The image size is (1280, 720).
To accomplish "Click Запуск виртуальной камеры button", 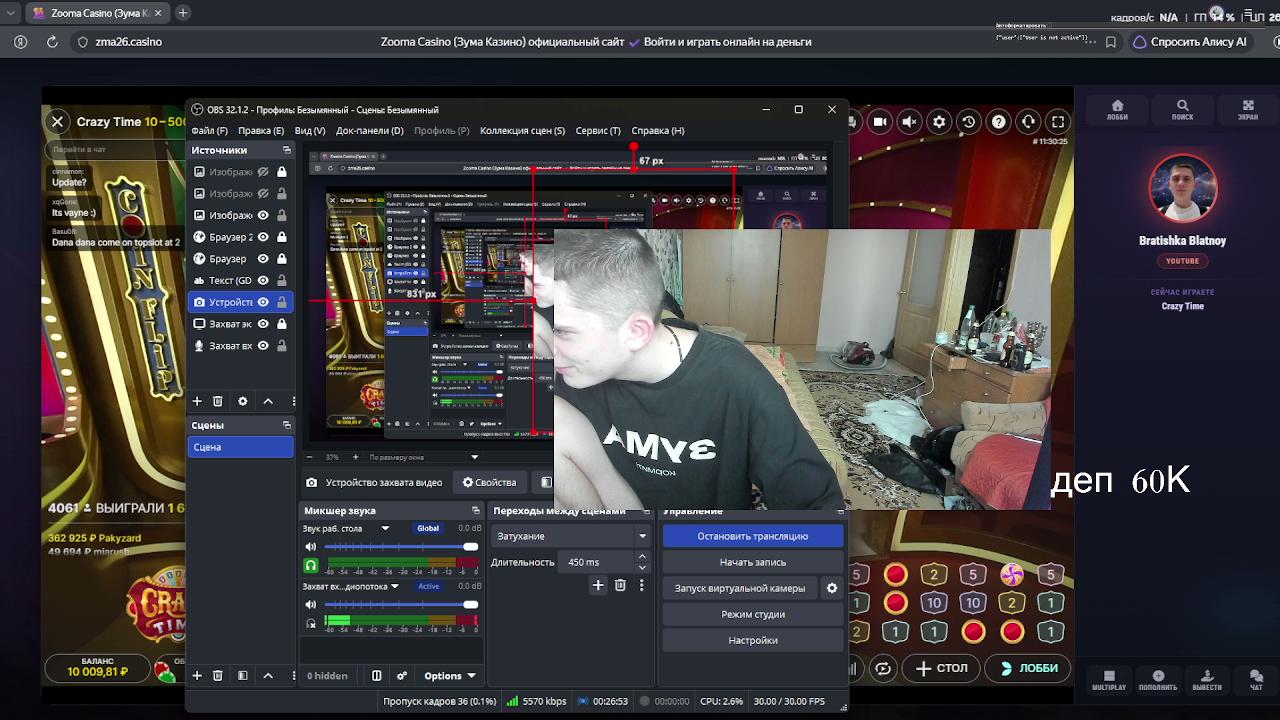I will (x=740, y=588).
